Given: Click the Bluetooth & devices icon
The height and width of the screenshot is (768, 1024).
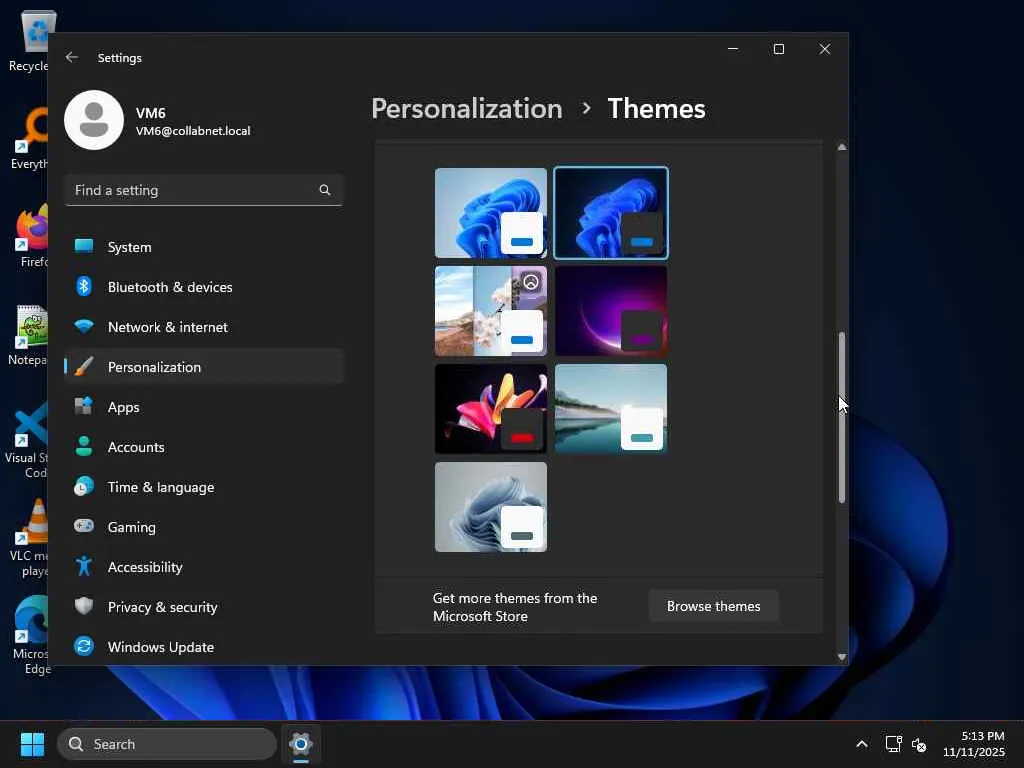Looking at the screenshot, I should 84,287.
